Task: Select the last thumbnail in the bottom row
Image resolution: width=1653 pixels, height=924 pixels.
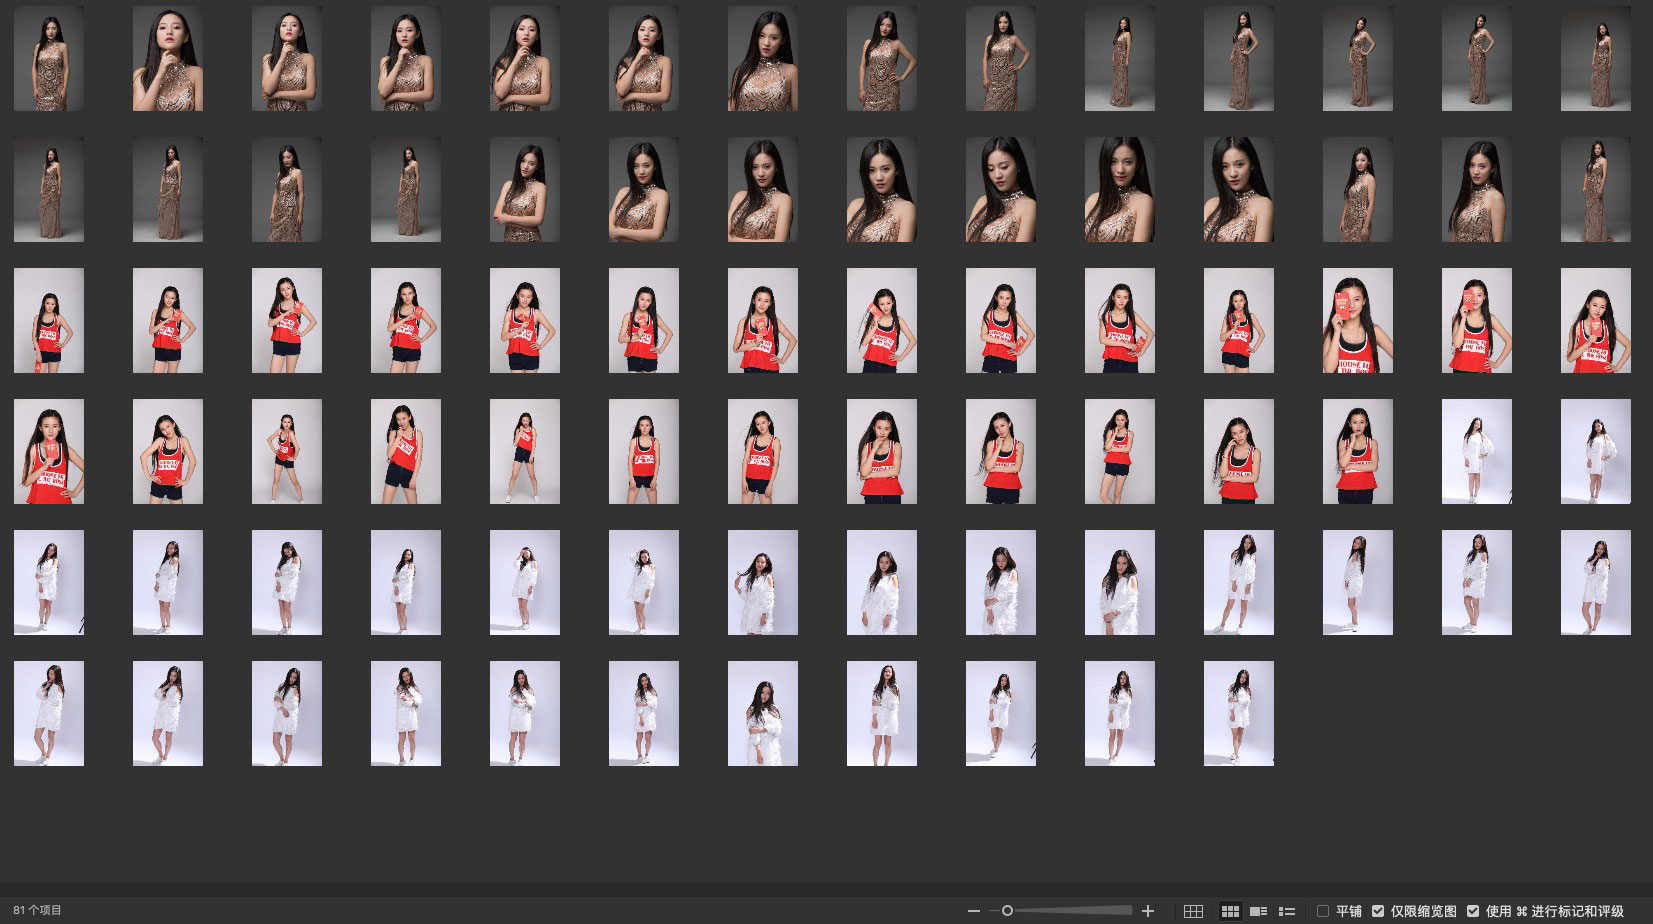Action: click(1238, 713)
